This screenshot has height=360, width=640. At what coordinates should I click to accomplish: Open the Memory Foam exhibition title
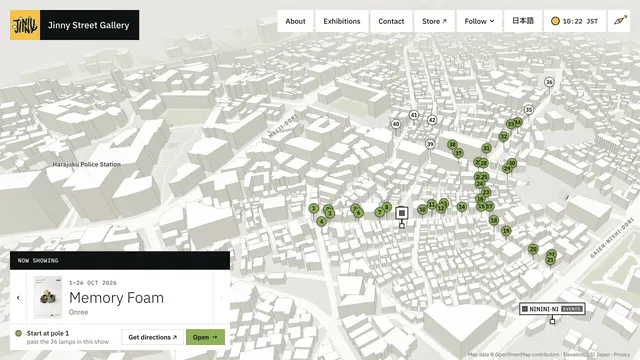coord(116,298)
